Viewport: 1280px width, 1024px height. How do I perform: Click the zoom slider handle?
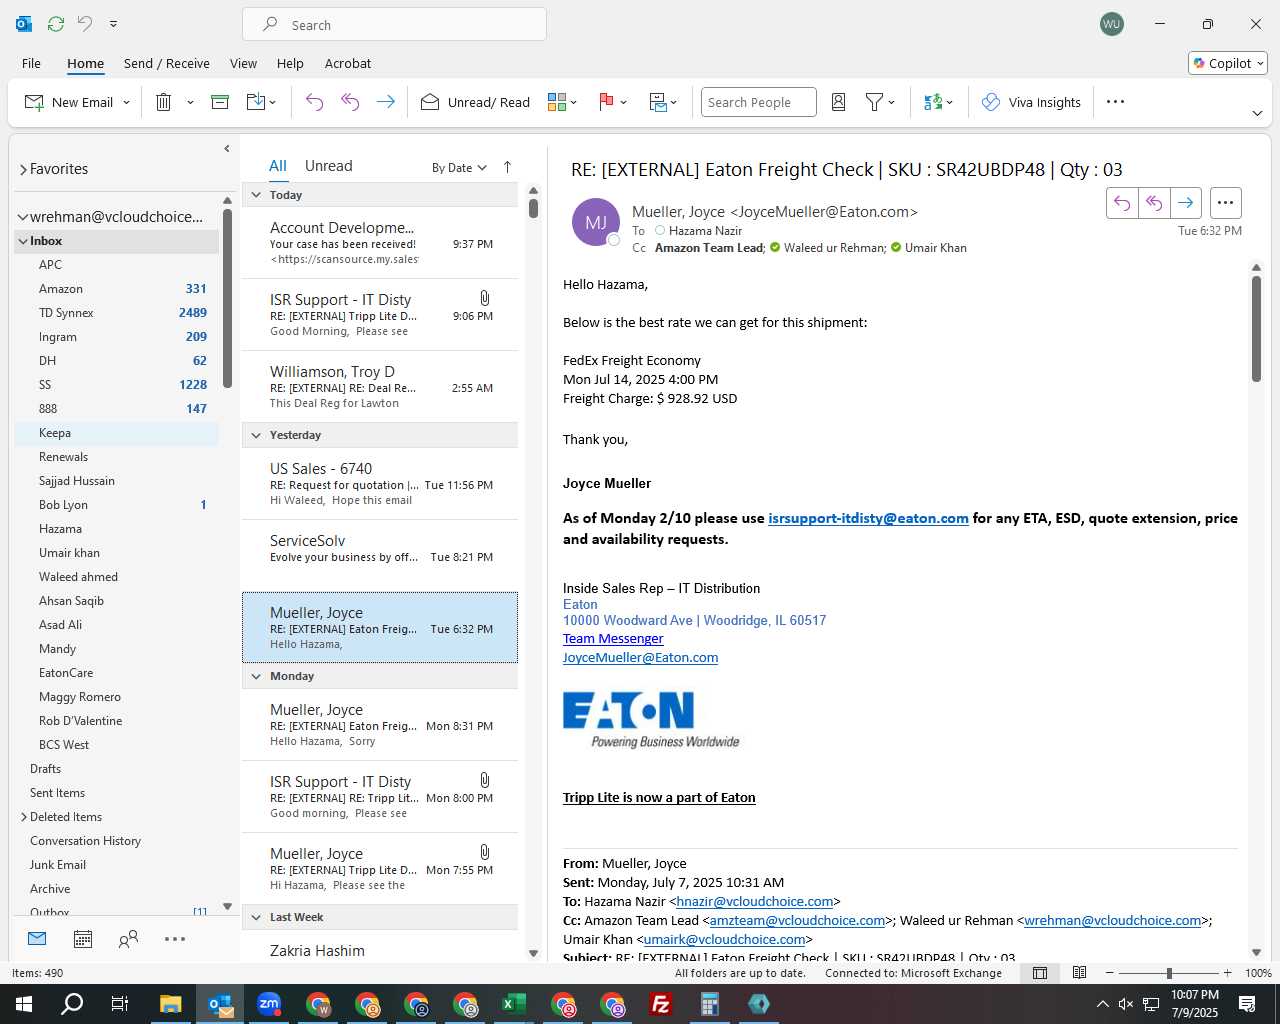[x=1169, y=973]
